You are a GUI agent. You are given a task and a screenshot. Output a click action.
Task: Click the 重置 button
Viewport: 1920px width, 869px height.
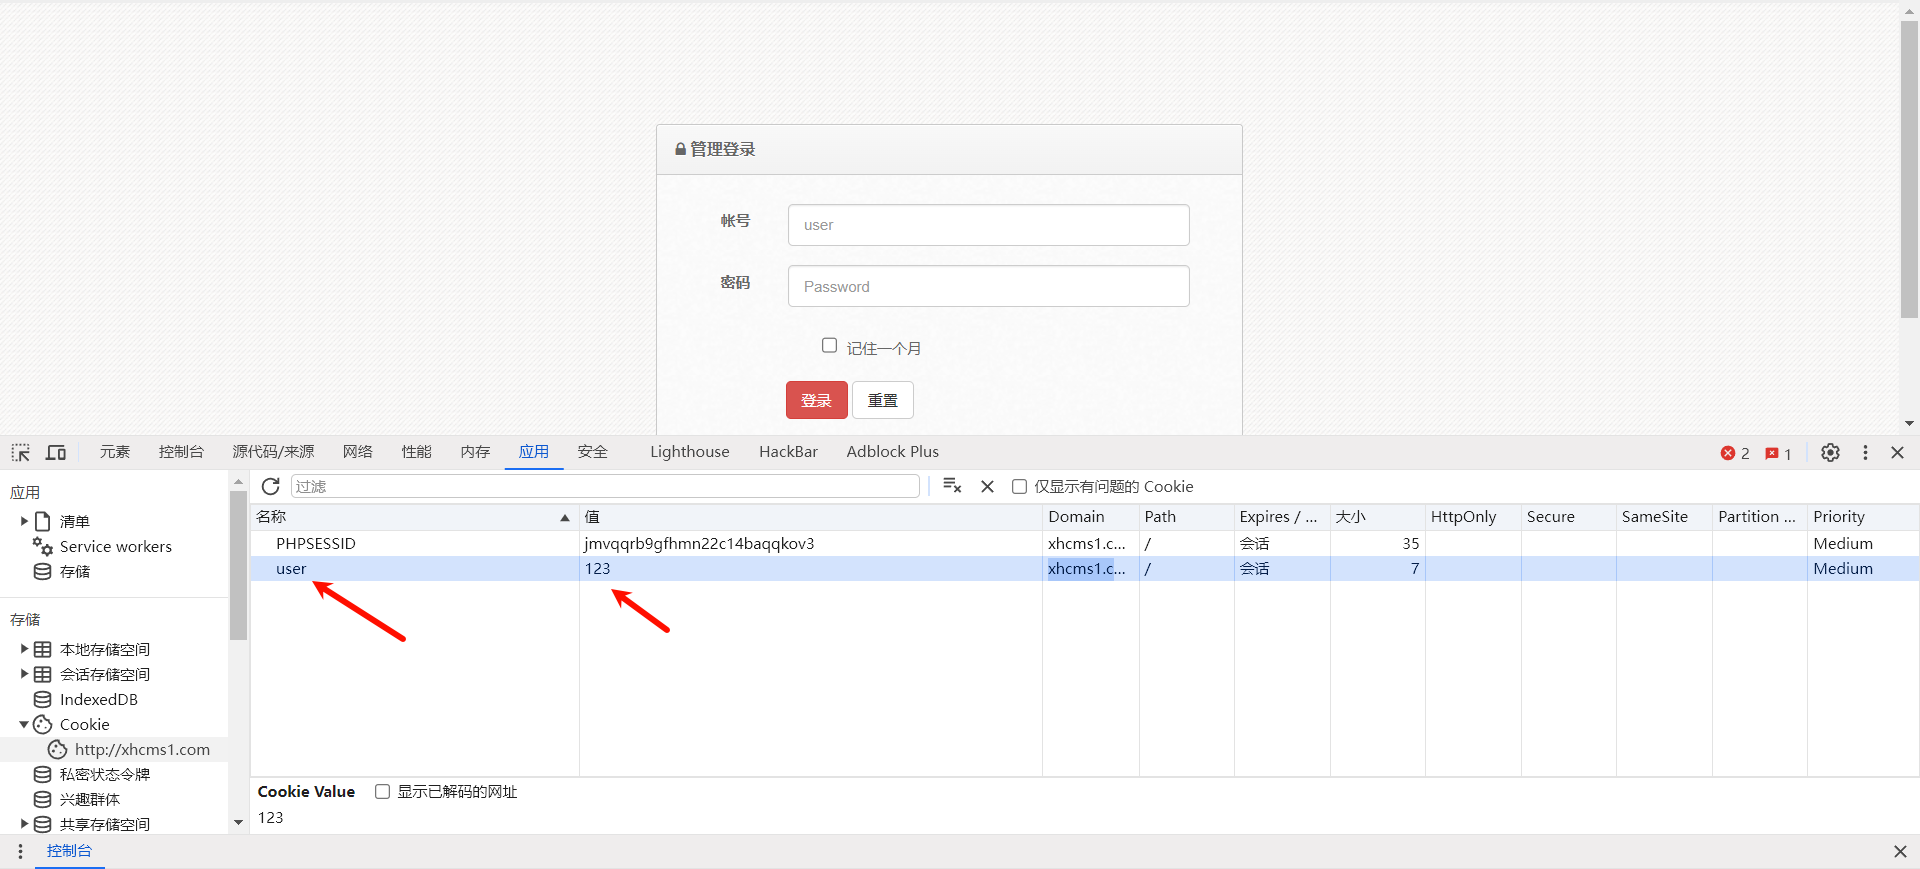(882, 400)
